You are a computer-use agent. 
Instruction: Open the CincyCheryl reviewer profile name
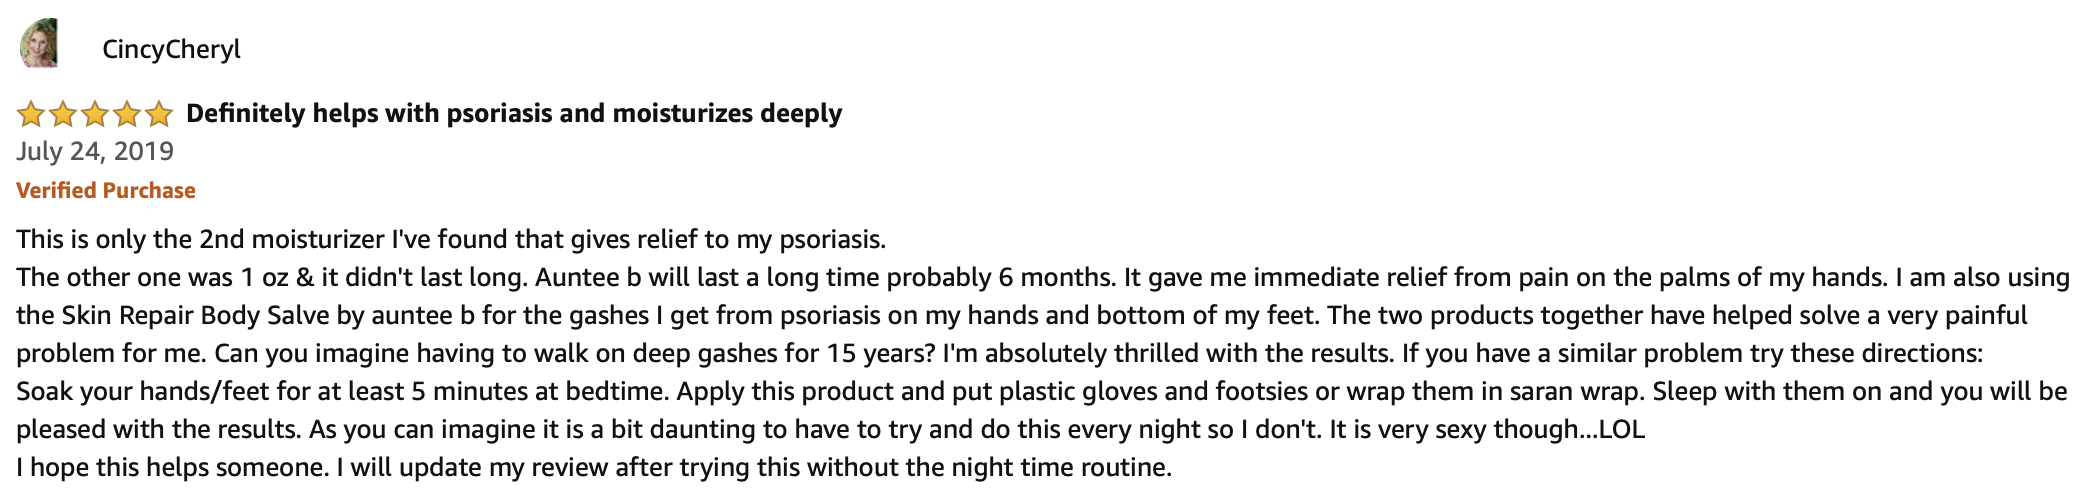point(171,49)
